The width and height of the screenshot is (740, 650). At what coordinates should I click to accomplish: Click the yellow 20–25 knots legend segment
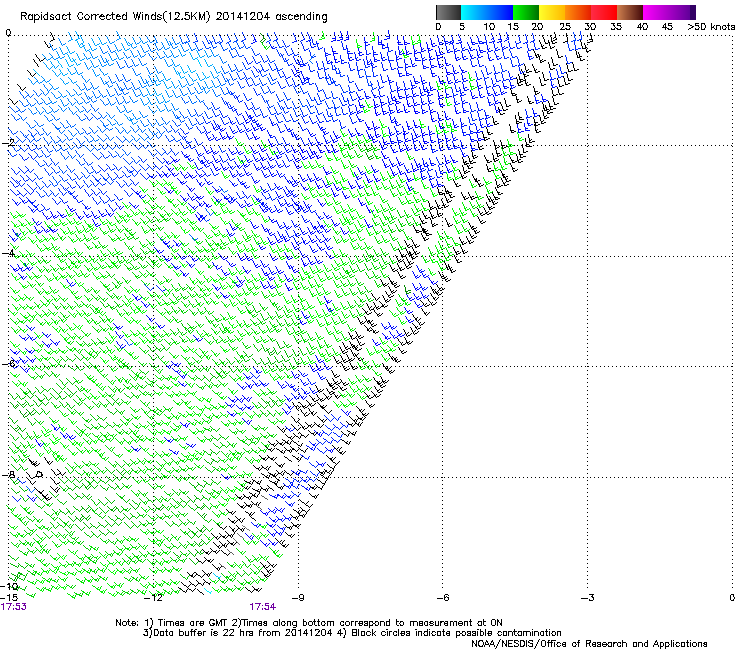click(x=552, y=12)
